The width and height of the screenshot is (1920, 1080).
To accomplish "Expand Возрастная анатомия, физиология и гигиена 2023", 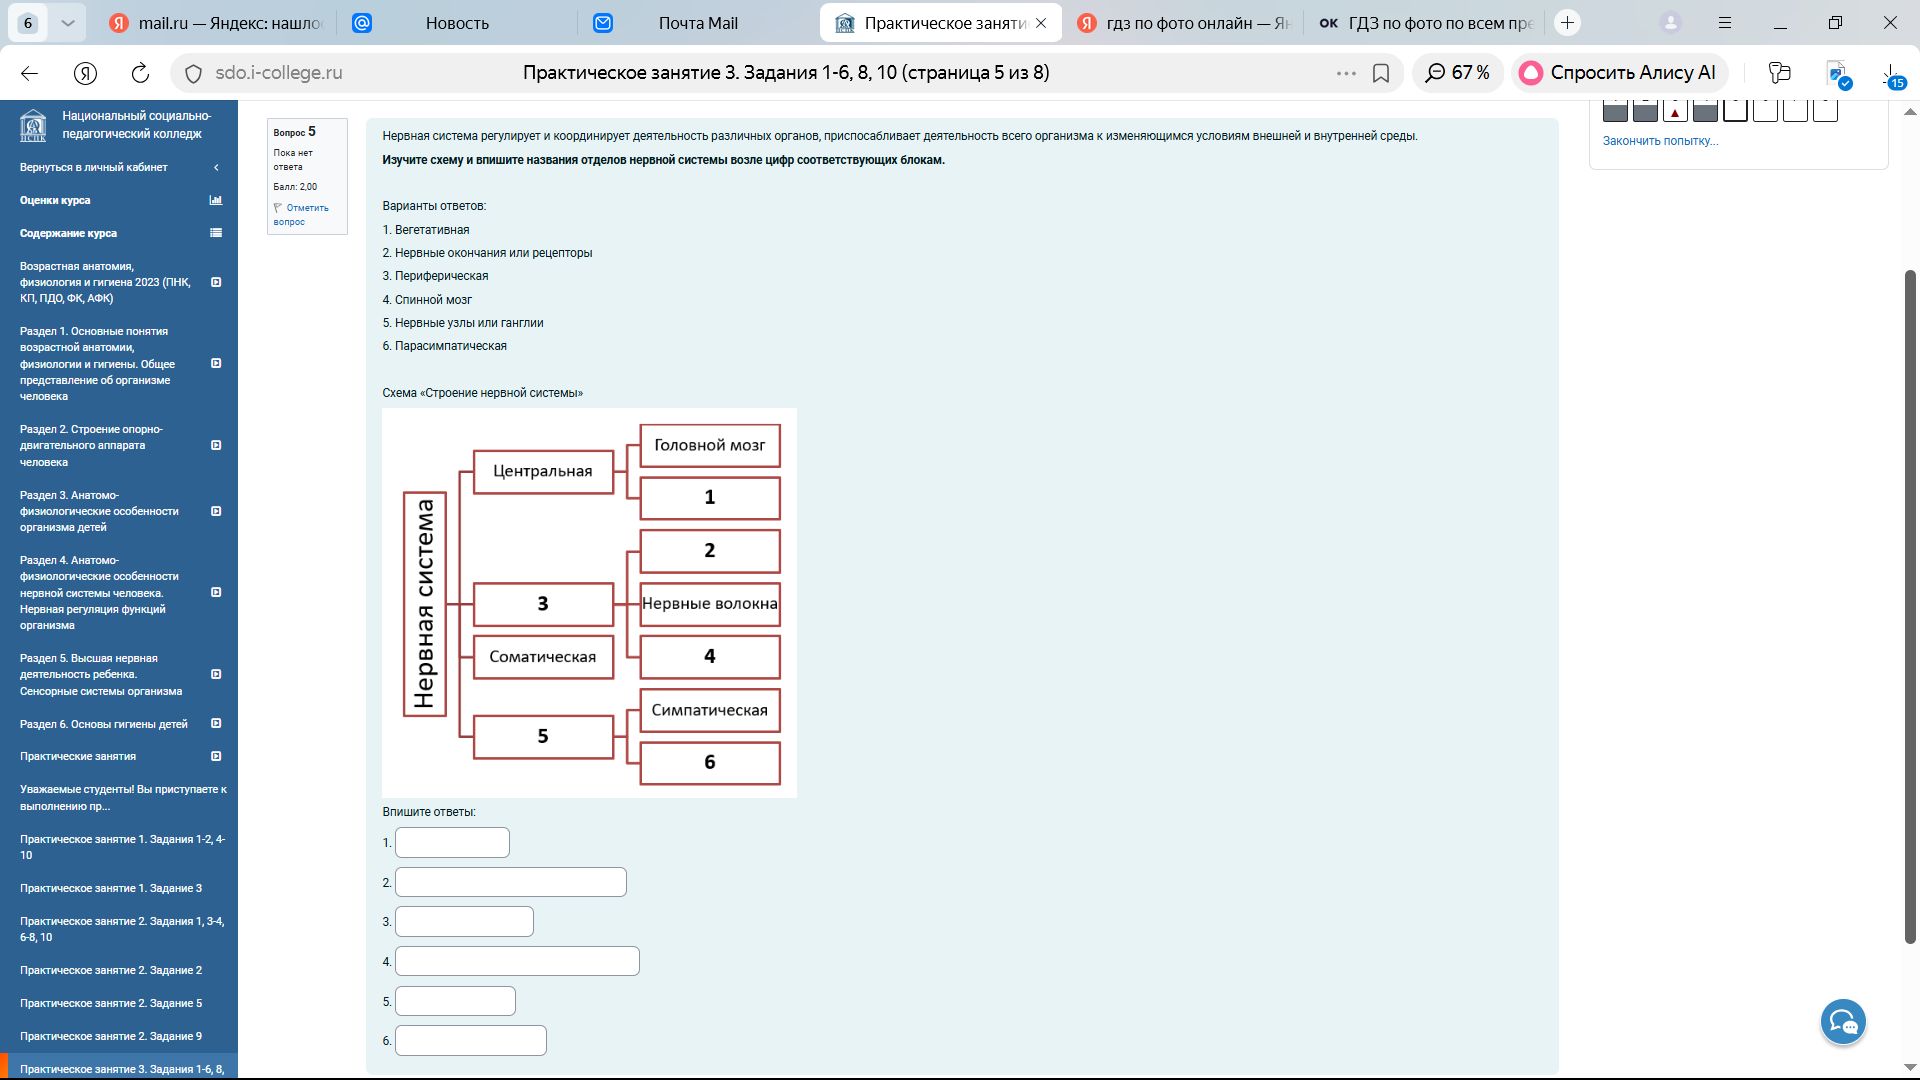I will 216,282.
